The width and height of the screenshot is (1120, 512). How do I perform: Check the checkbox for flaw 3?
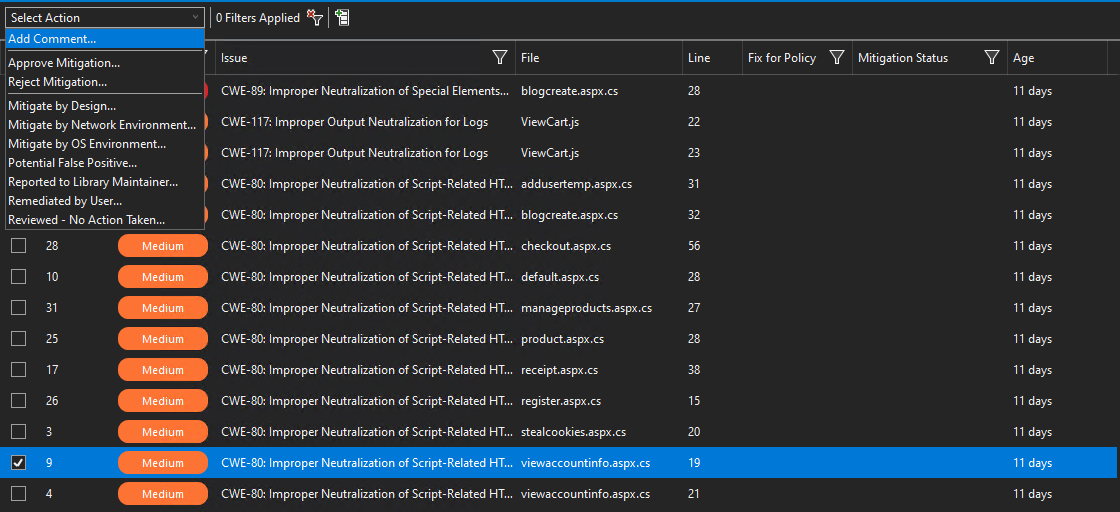click(19, 432)
